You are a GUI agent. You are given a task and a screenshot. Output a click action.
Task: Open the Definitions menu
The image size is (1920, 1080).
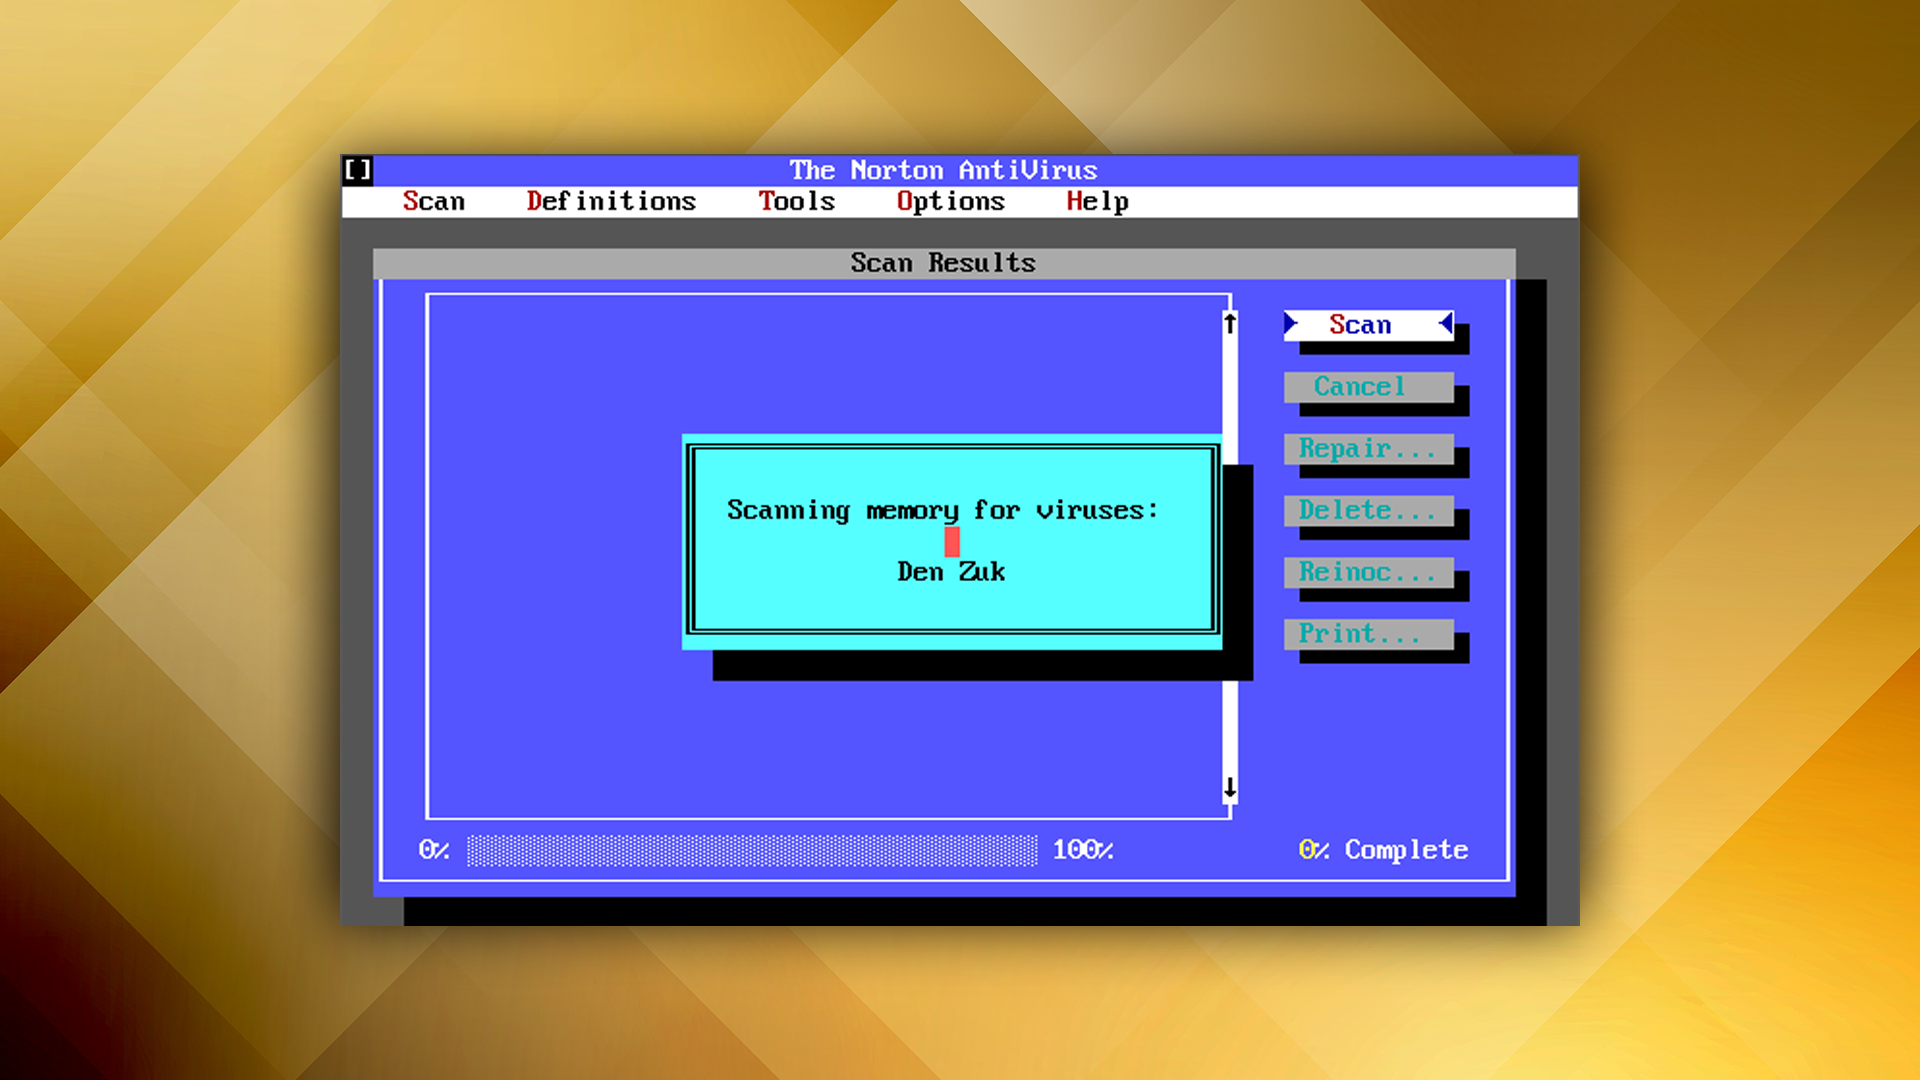[611, 201]
